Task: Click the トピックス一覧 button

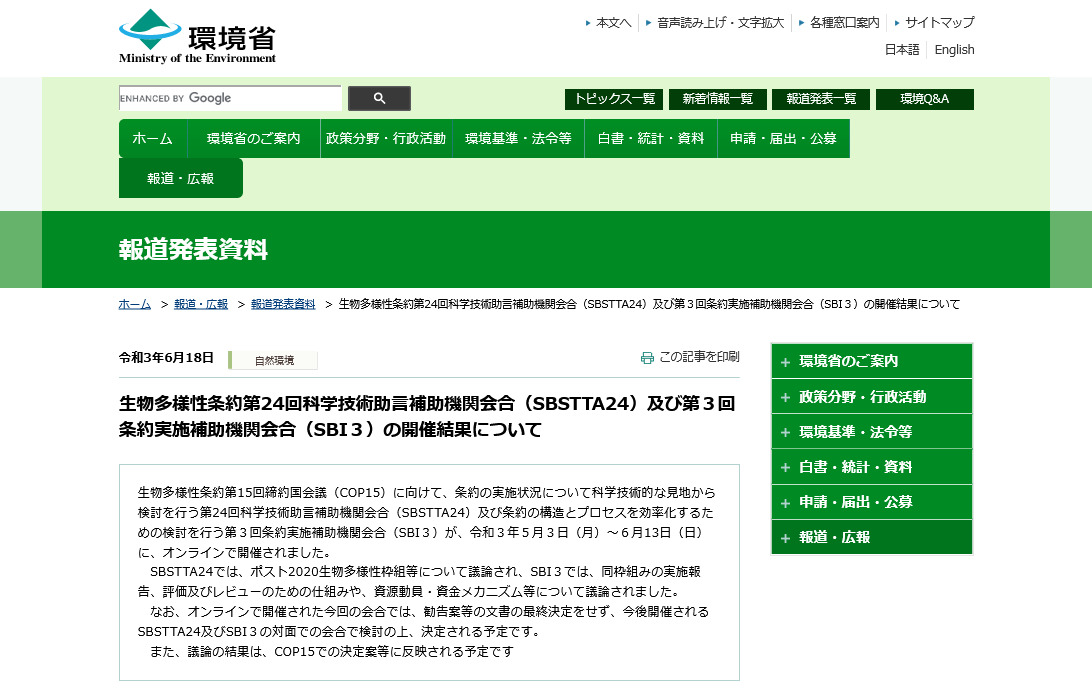Action: click(612, 99)
